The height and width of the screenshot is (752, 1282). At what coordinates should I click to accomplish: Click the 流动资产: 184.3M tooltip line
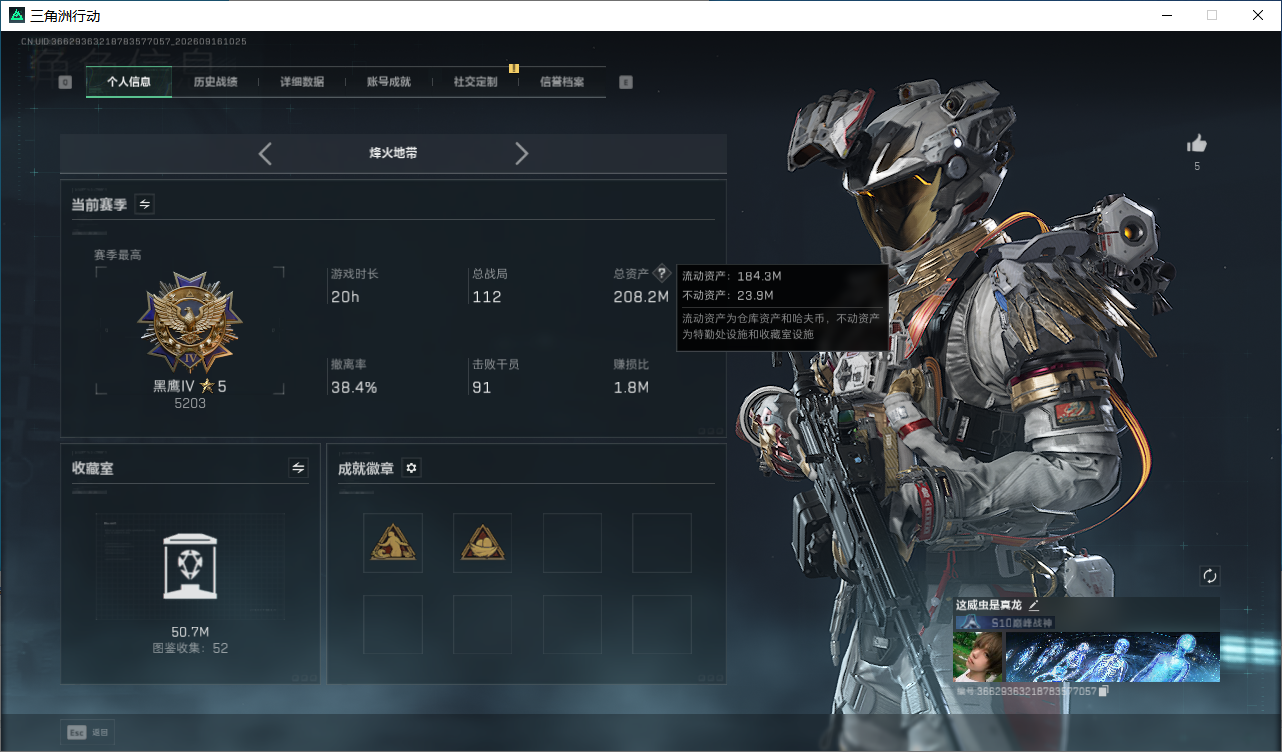pos(732,275)
